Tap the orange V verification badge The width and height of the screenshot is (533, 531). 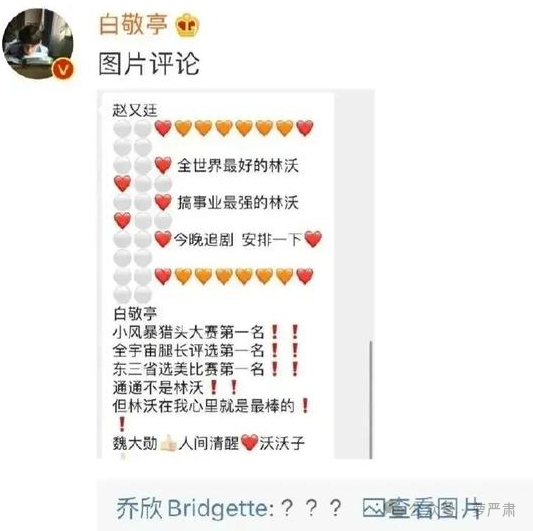tap(63, 69)
